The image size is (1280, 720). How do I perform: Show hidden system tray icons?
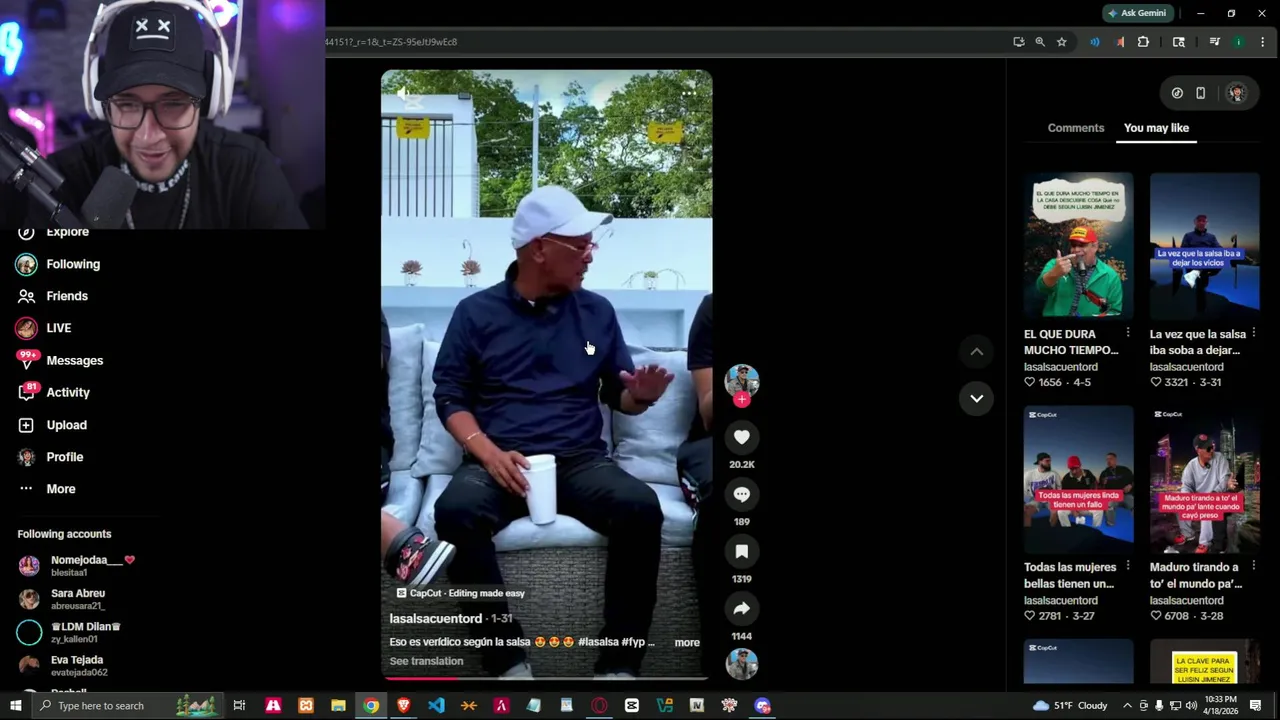click(1127, 706)
